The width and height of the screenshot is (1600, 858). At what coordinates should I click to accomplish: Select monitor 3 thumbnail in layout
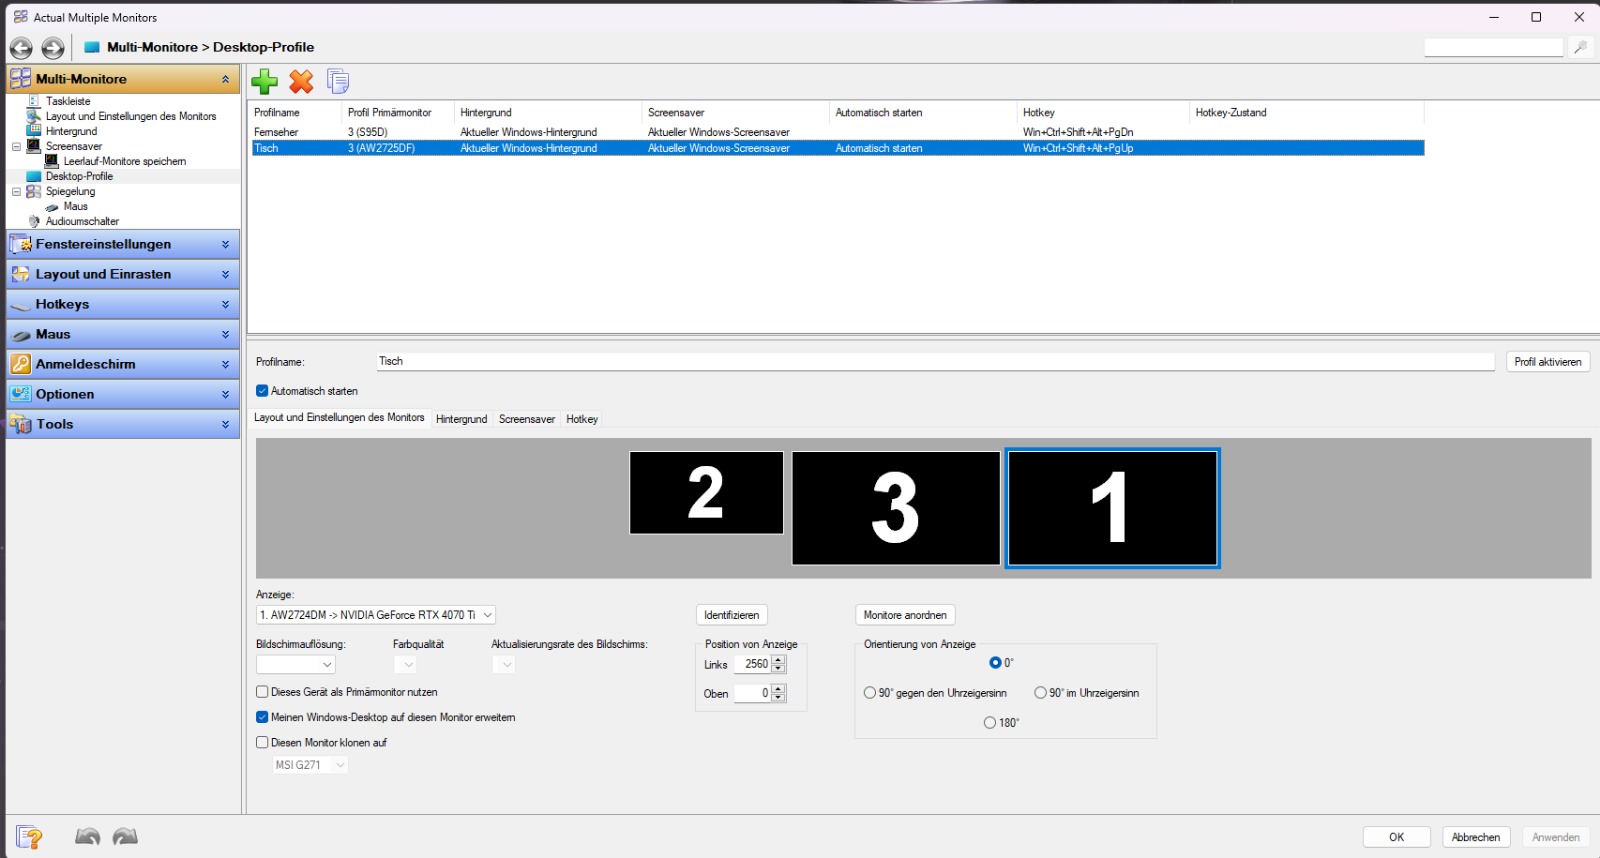point(896,508)
